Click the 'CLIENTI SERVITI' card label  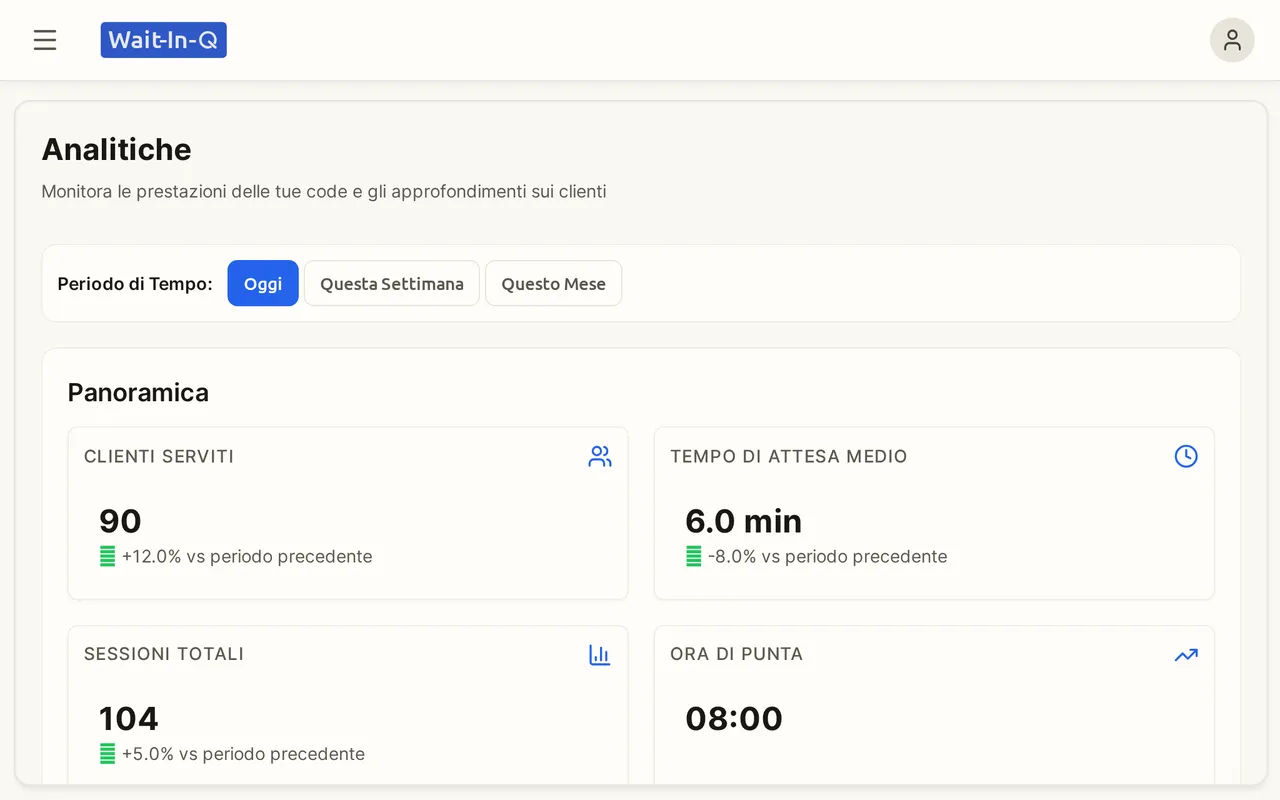pos(159,457)
